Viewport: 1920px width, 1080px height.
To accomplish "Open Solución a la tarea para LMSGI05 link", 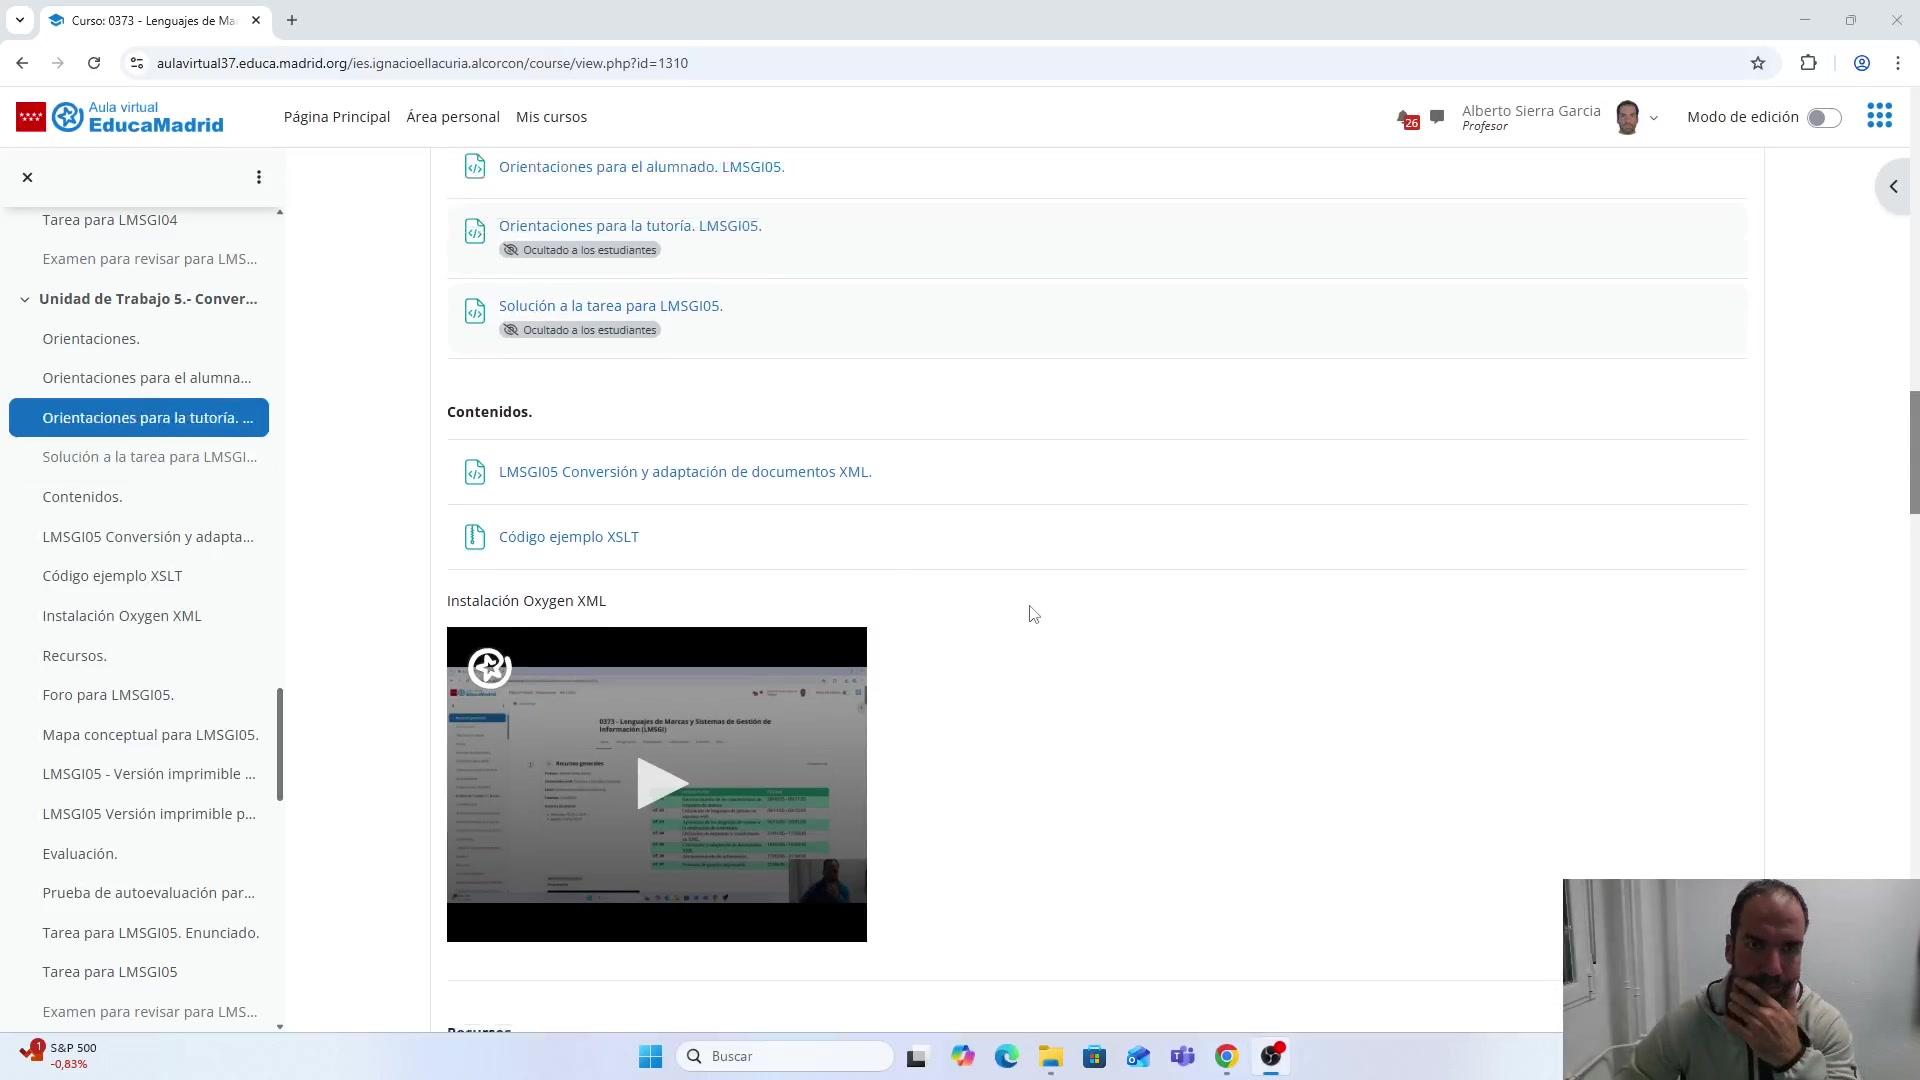I will [610, 306].
